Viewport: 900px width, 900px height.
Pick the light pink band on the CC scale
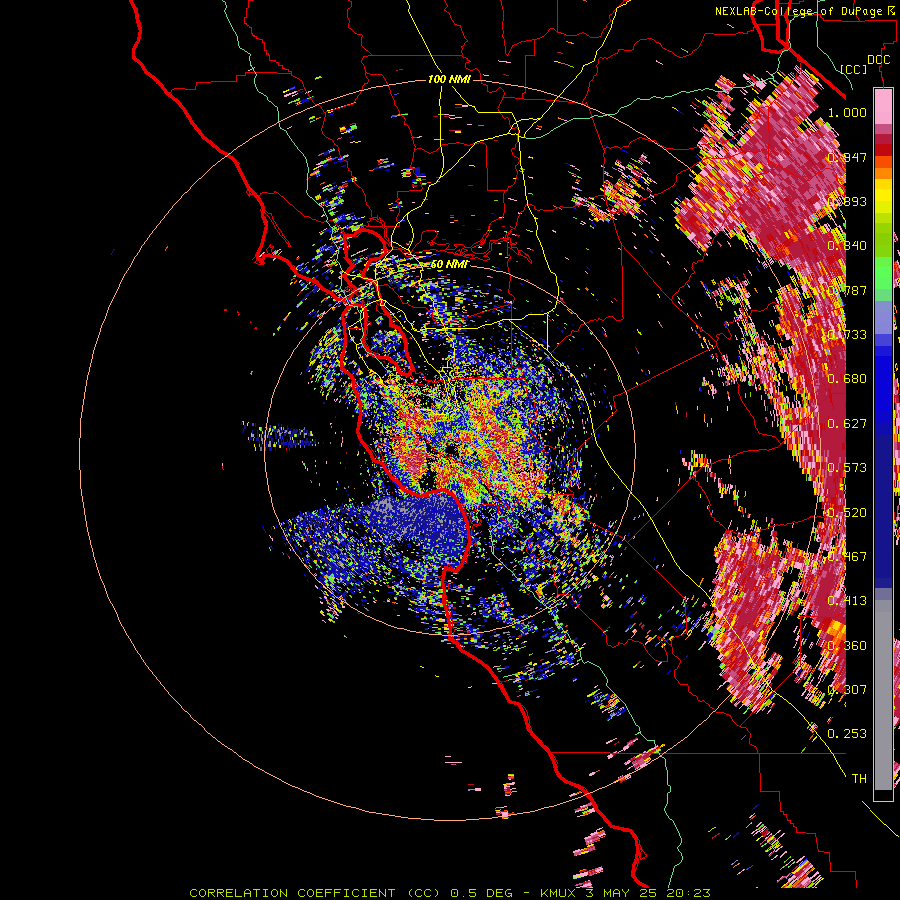(883, 107)
